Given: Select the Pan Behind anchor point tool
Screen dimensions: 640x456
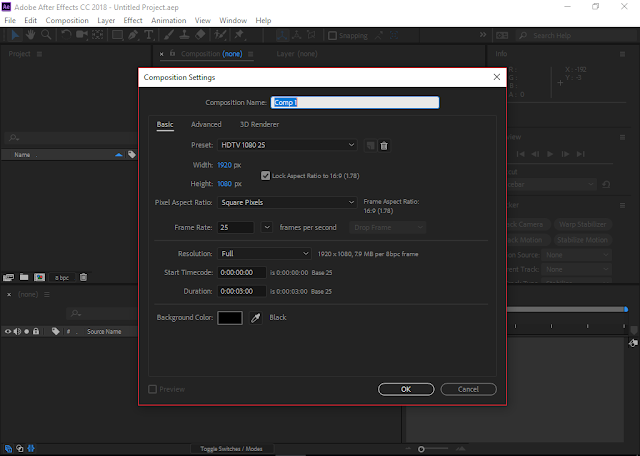Looking at the screenshot, I should tap(98, 35).
